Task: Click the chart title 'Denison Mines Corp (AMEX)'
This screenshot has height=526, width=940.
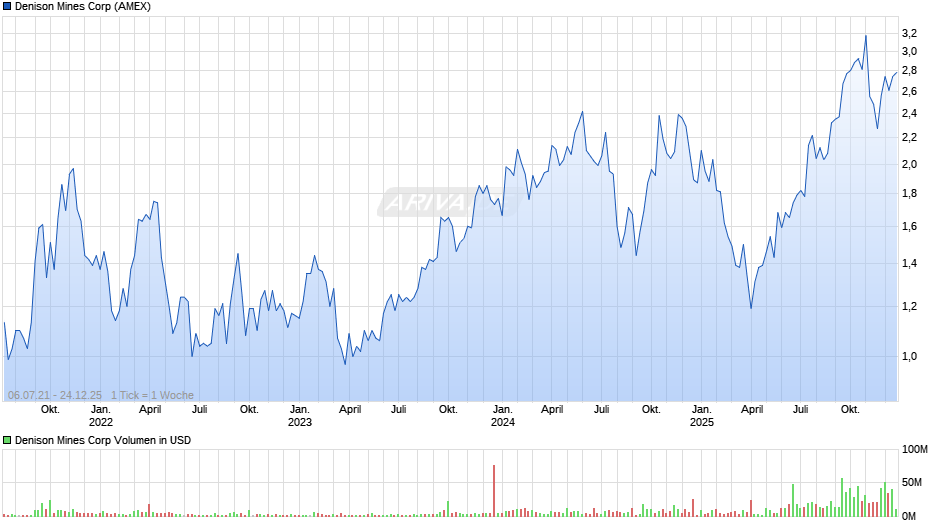Action: pyautogui.click(x=83, y=7)
